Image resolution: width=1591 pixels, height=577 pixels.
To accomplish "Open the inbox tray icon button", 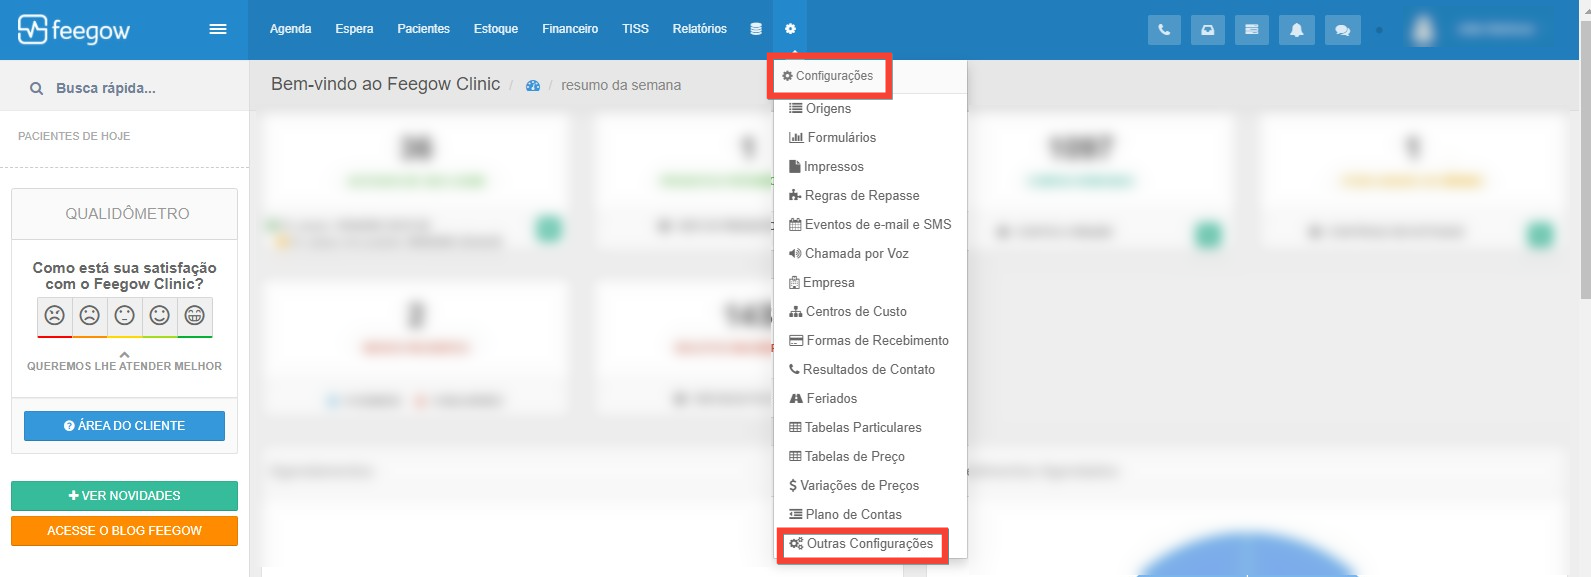I will [x=1208, y=30].
